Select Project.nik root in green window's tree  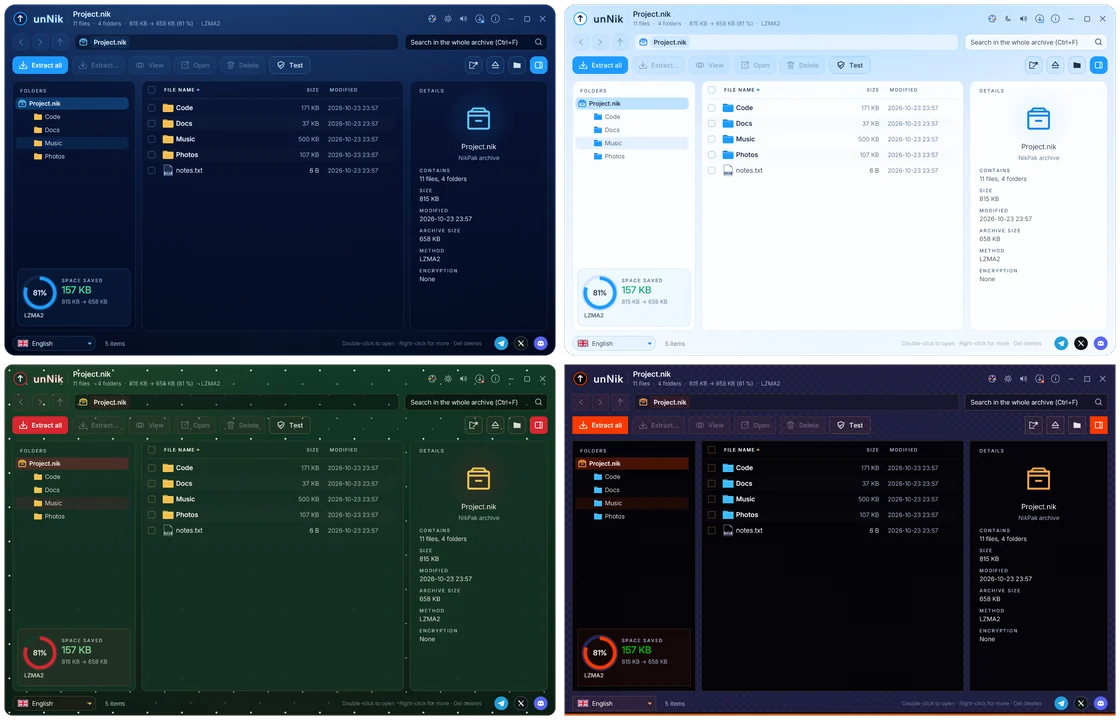(x=72, y=464)
